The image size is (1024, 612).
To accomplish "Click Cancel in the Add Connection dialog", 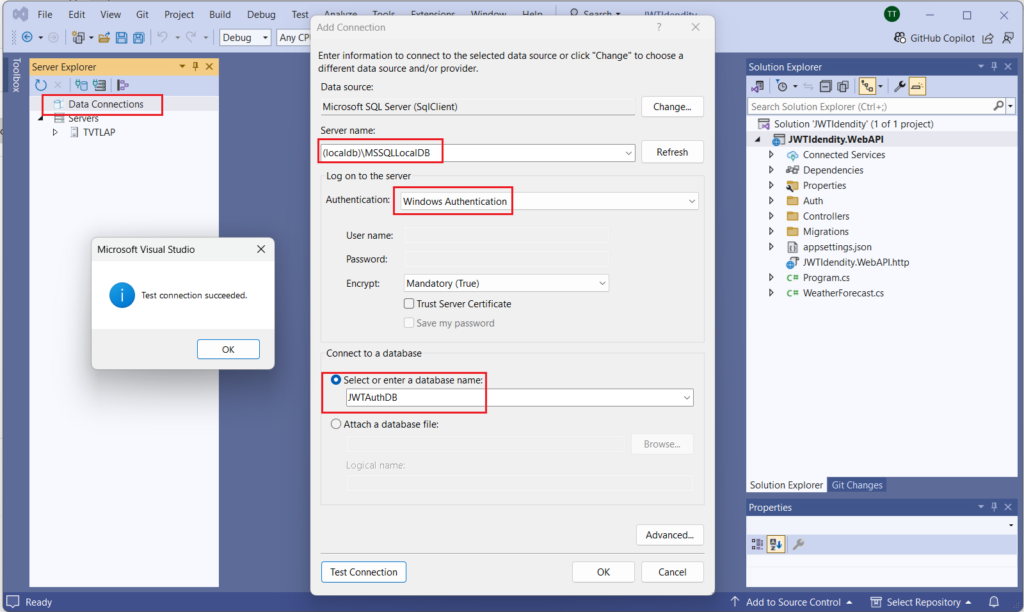I will click(672, 572).
